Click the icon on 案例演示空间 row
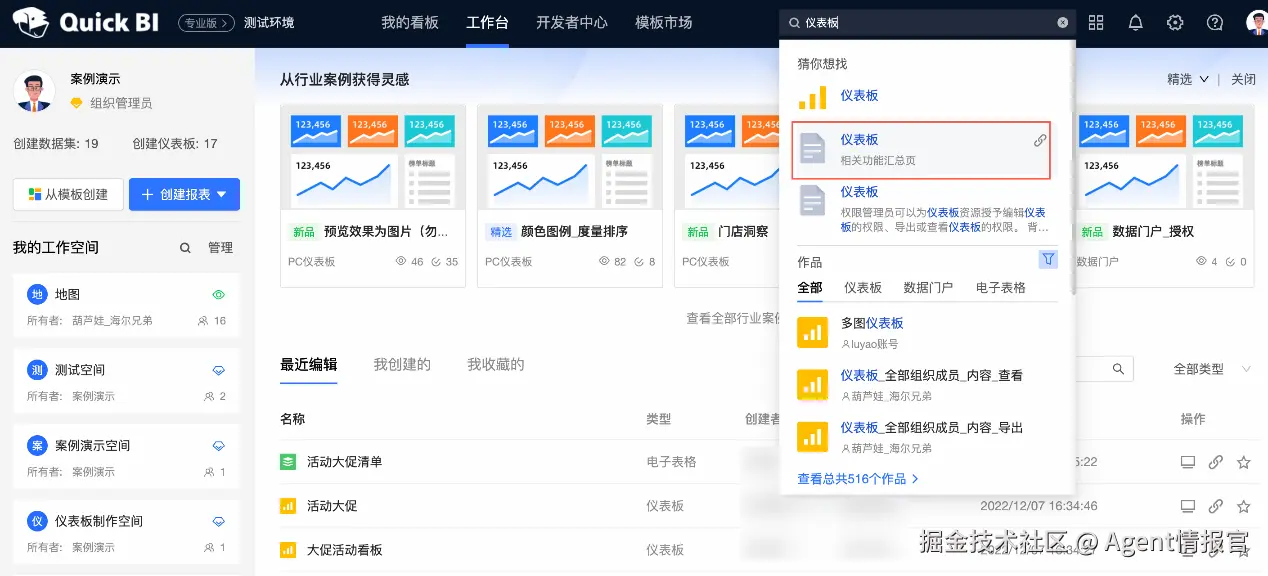Image resolution: width=1268 pixels, height=576 pixels. click(x=219, y=445)
